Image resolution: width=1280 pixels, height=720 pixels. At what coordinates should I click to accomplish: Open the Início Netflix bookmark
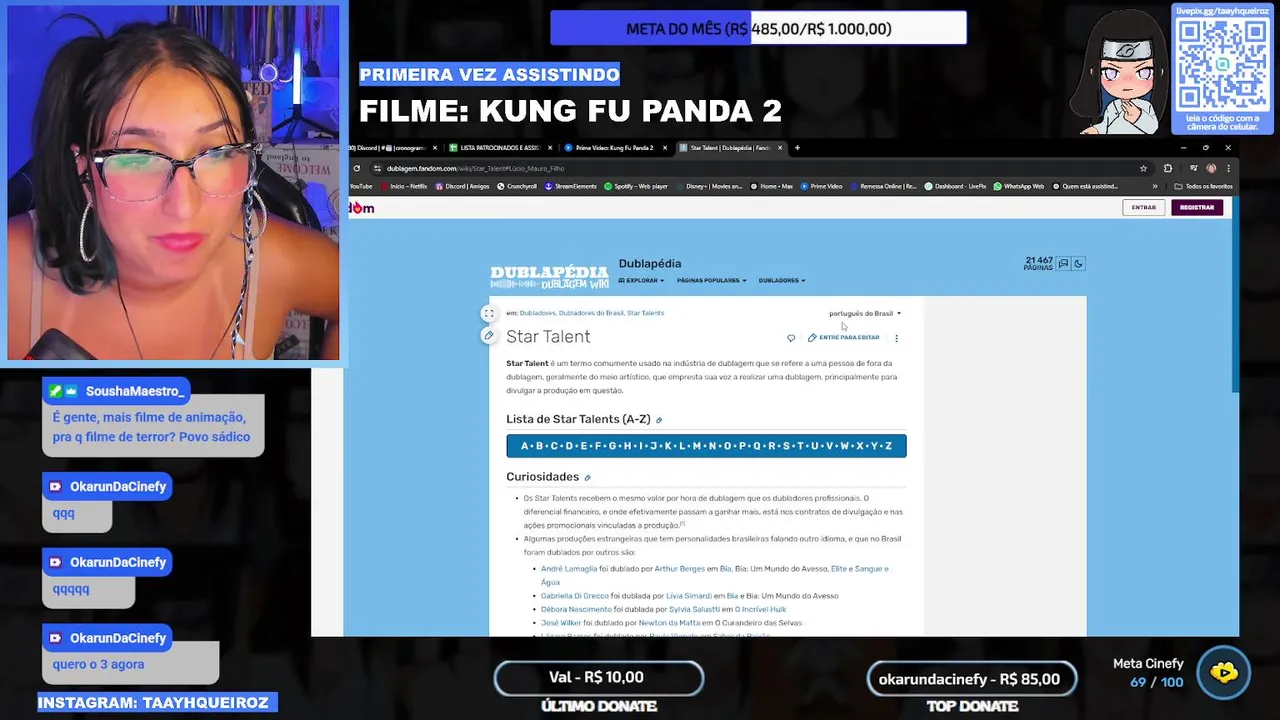tap(403, 186)
